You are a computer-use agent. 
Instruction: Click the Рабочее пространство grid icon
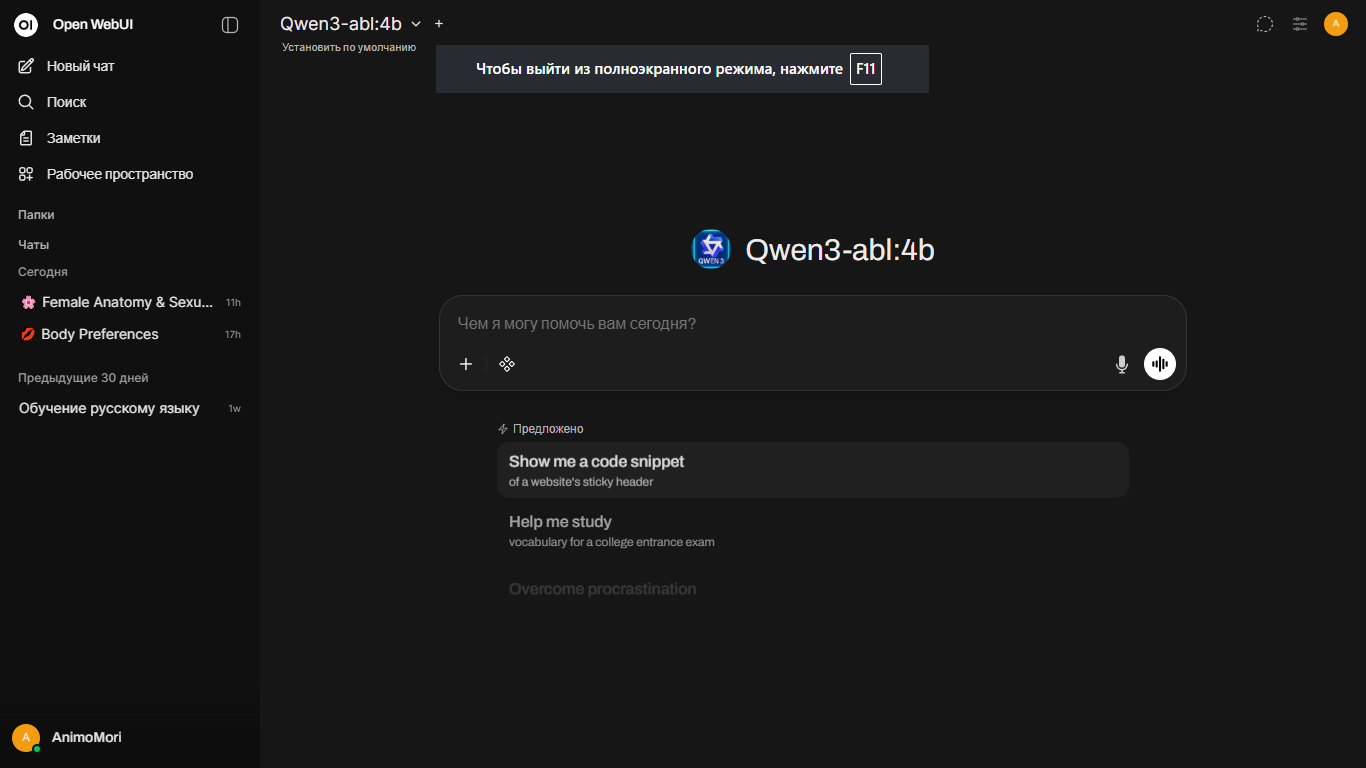tap(27, 174)
